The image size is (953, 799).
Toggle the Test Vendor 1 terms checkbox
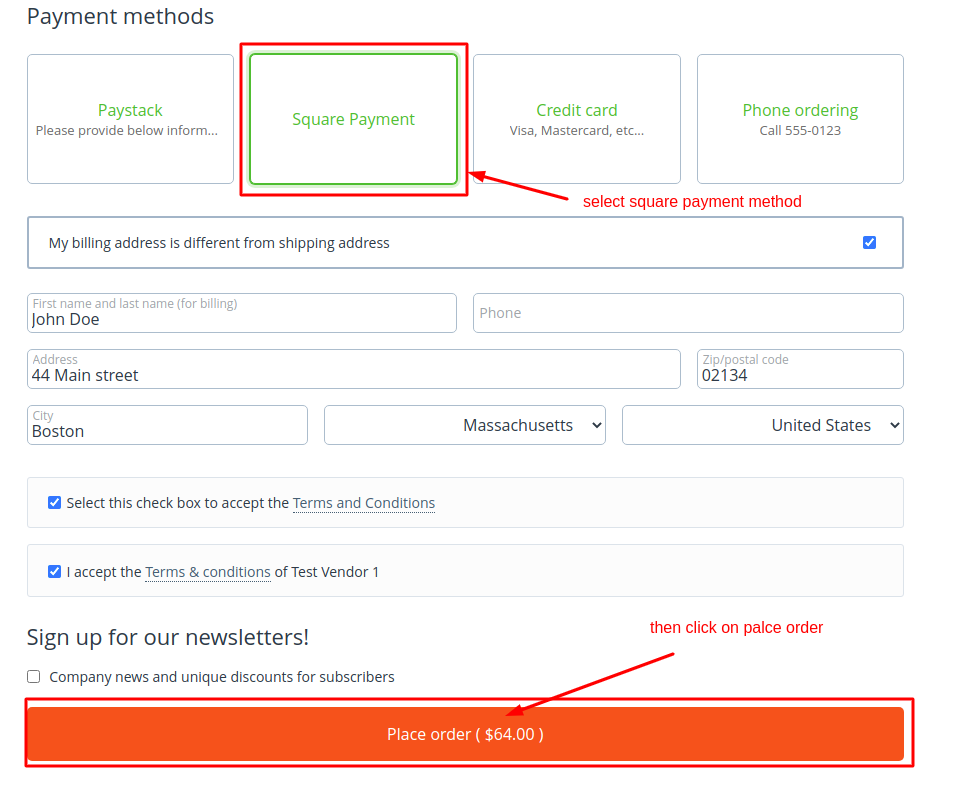click(x=55, y=572)
